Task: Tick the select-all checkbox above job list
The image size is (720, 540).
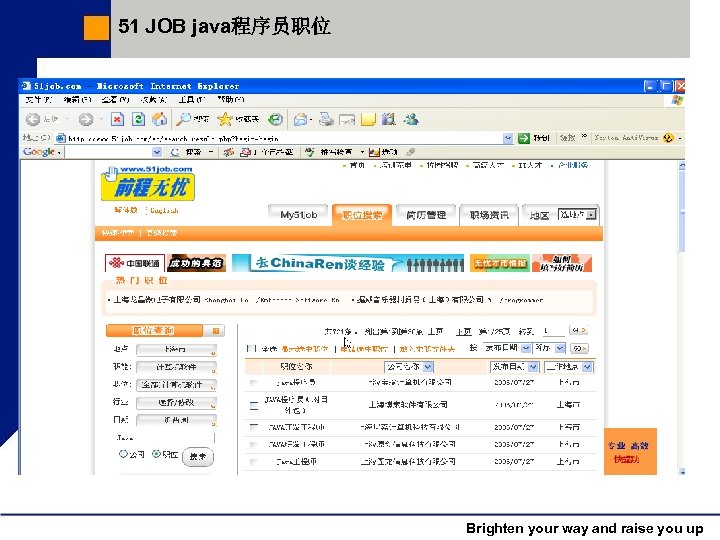Action: (251, 349)
